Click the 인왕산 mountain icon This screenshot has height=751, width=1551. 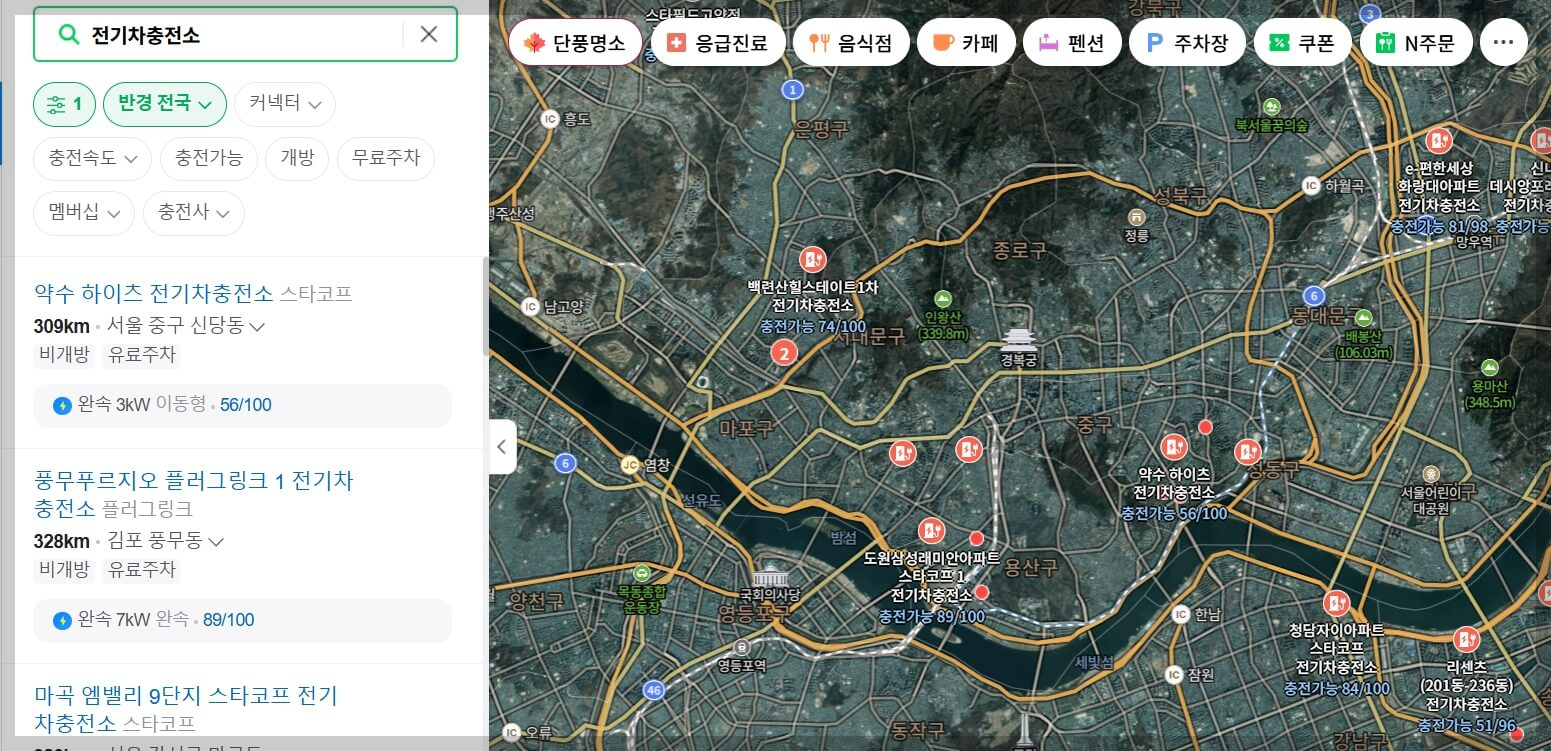(942, 298)
